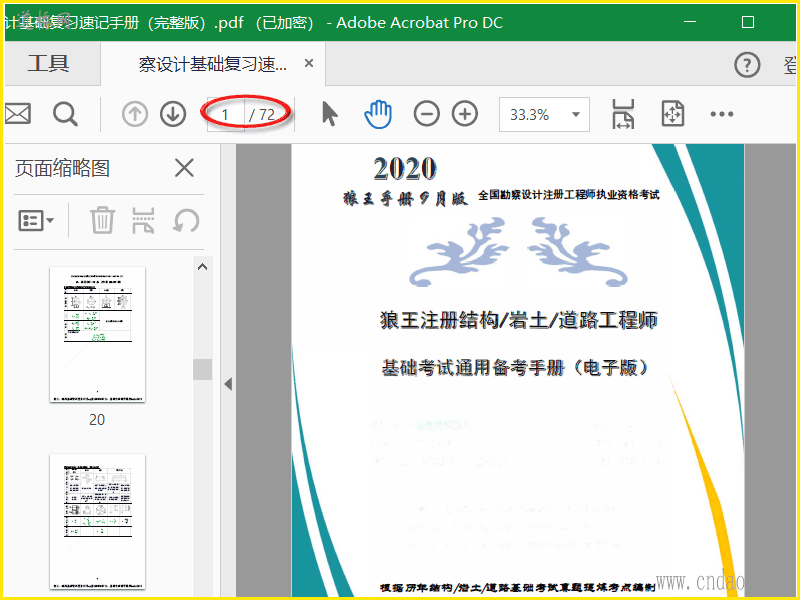Open the help question mark icon
This screenshot has width=800, height=600.
747,65
